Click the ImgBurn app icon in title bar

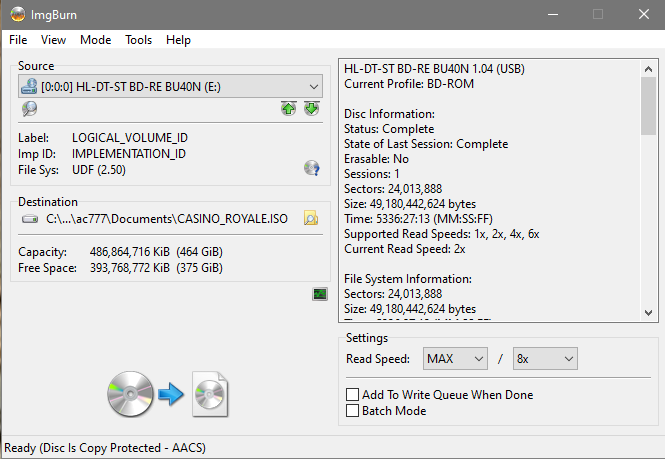tap(17, 14)
